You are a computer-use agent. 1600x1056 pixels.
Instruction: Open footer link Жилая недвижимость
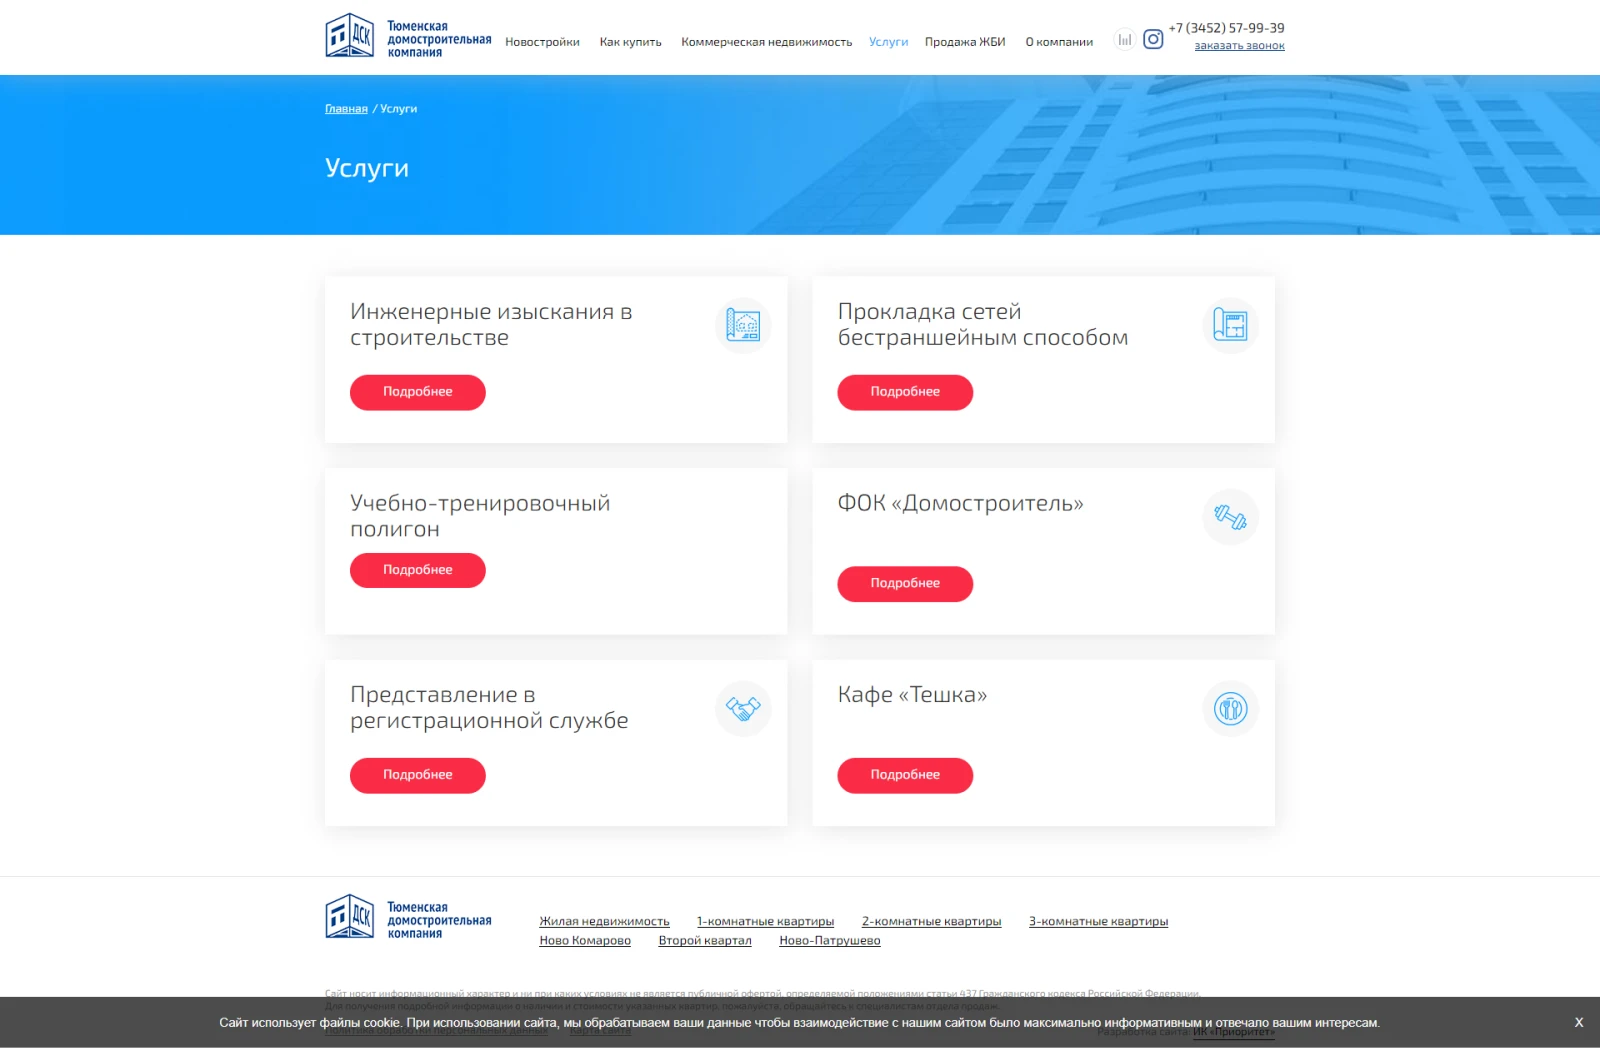(x=604, y=922)
